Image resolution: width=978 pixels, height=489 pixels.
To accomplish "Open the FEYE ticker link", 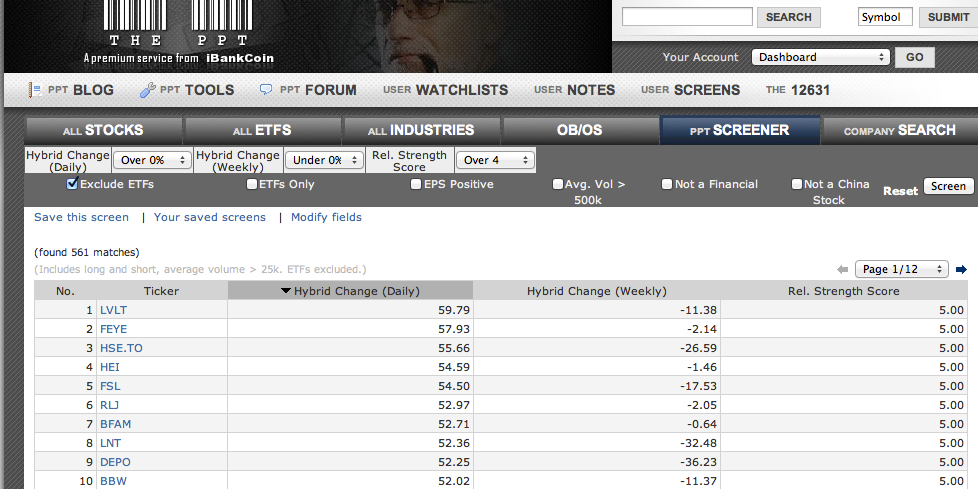I will 114,329.
